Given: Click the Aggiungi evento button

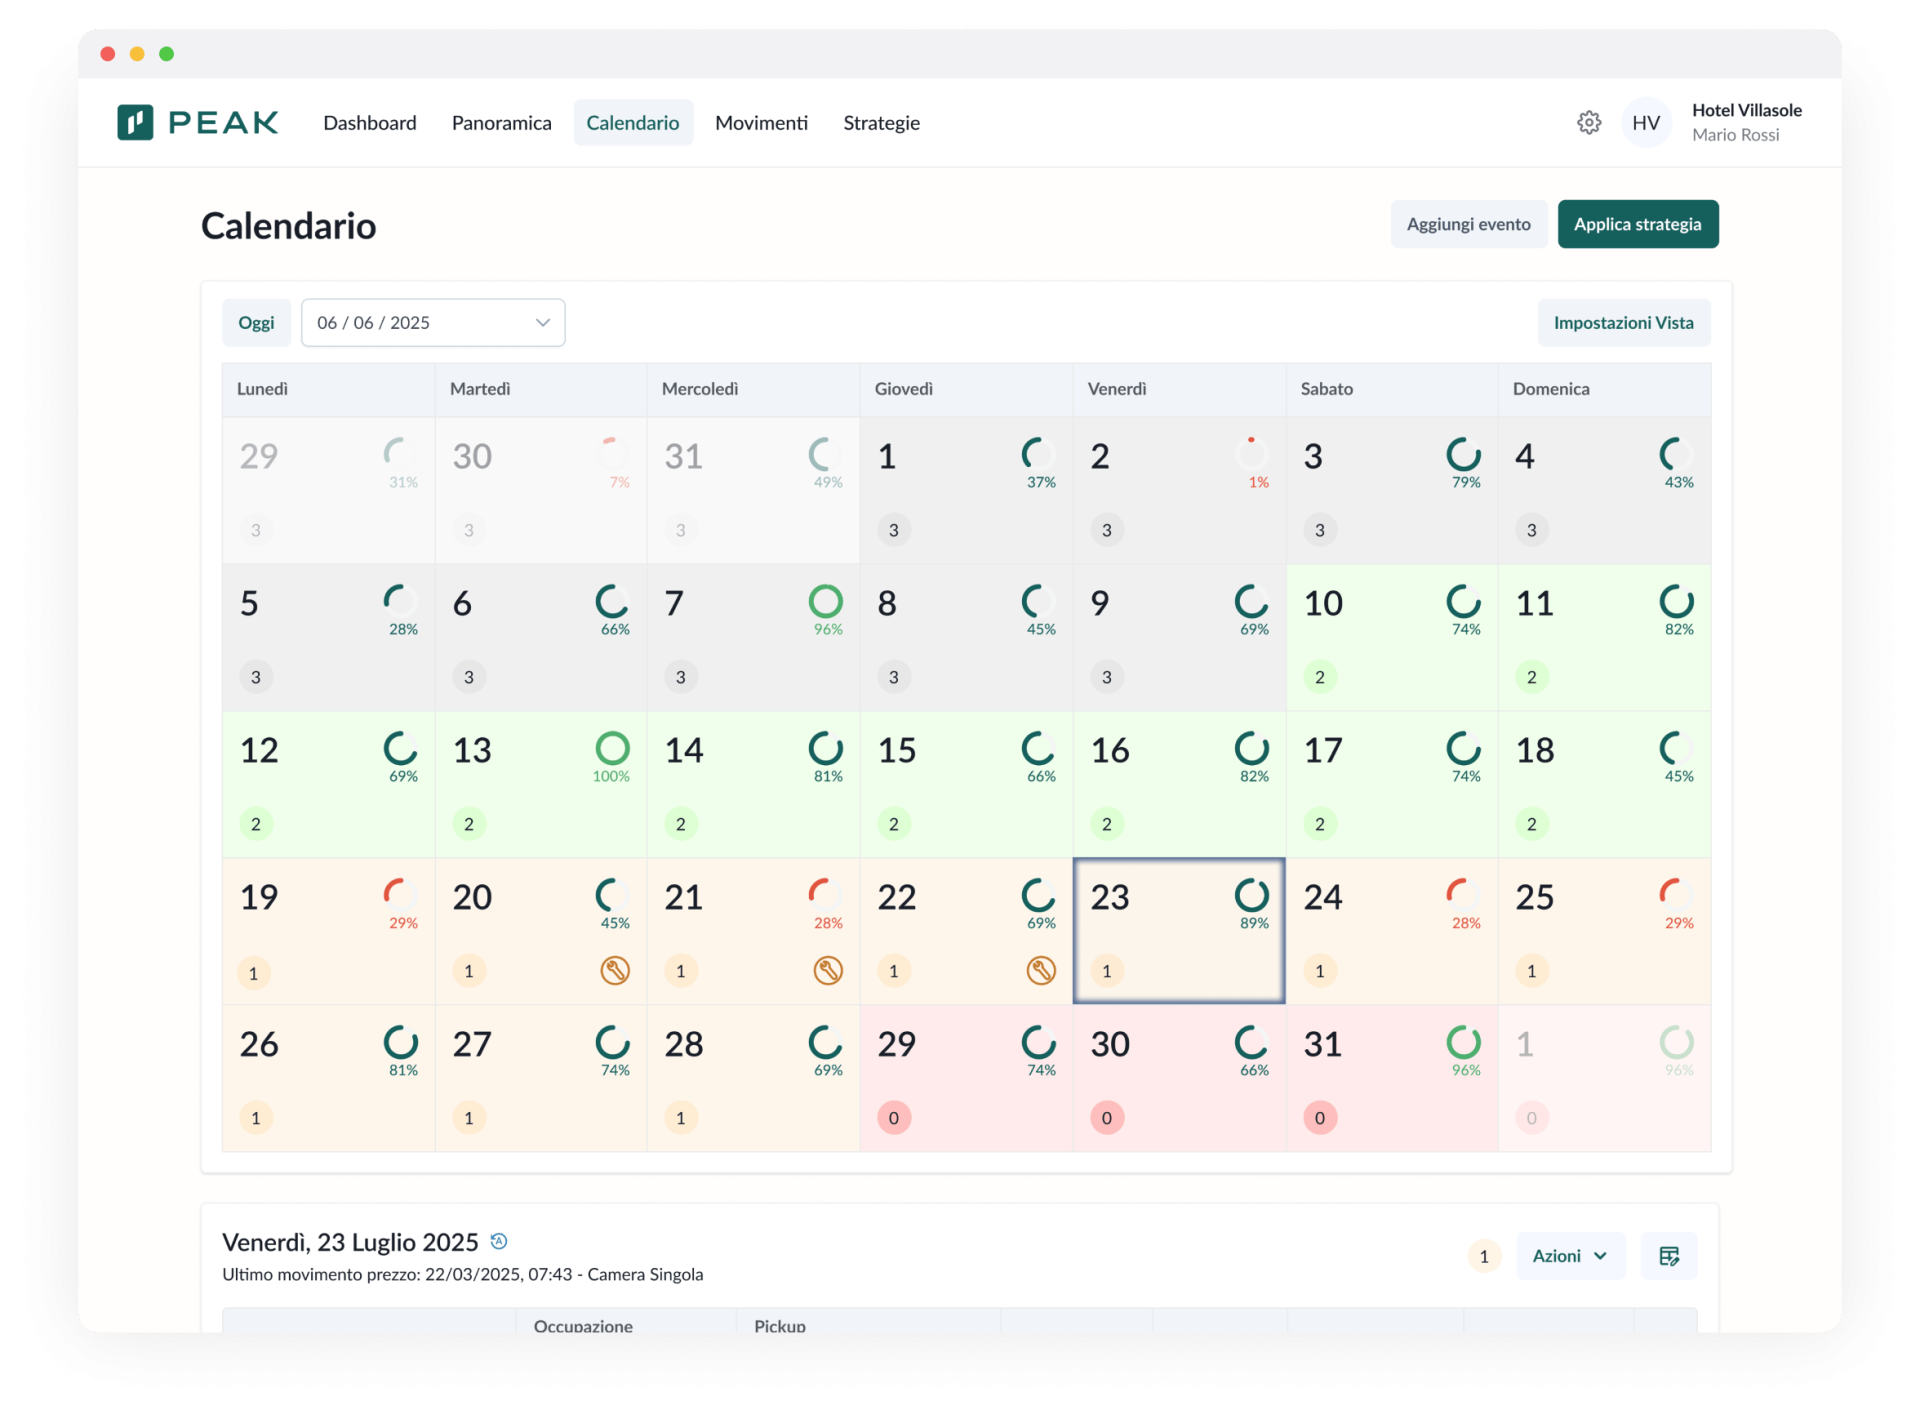Looking at the screenshot, I should pos(1467,224).
